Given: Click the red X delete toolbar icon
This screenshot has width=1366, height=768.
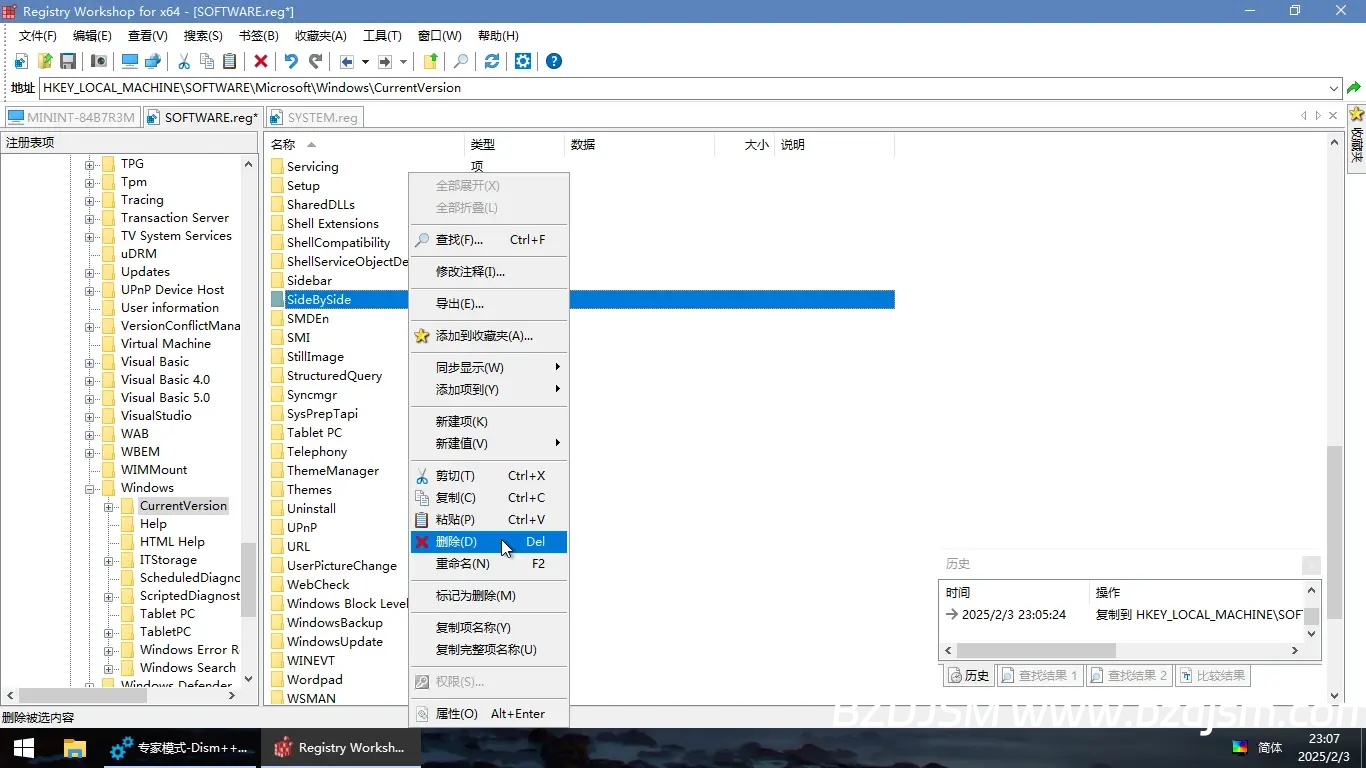Looking at the screenshot, I should (x=261, y=61).
